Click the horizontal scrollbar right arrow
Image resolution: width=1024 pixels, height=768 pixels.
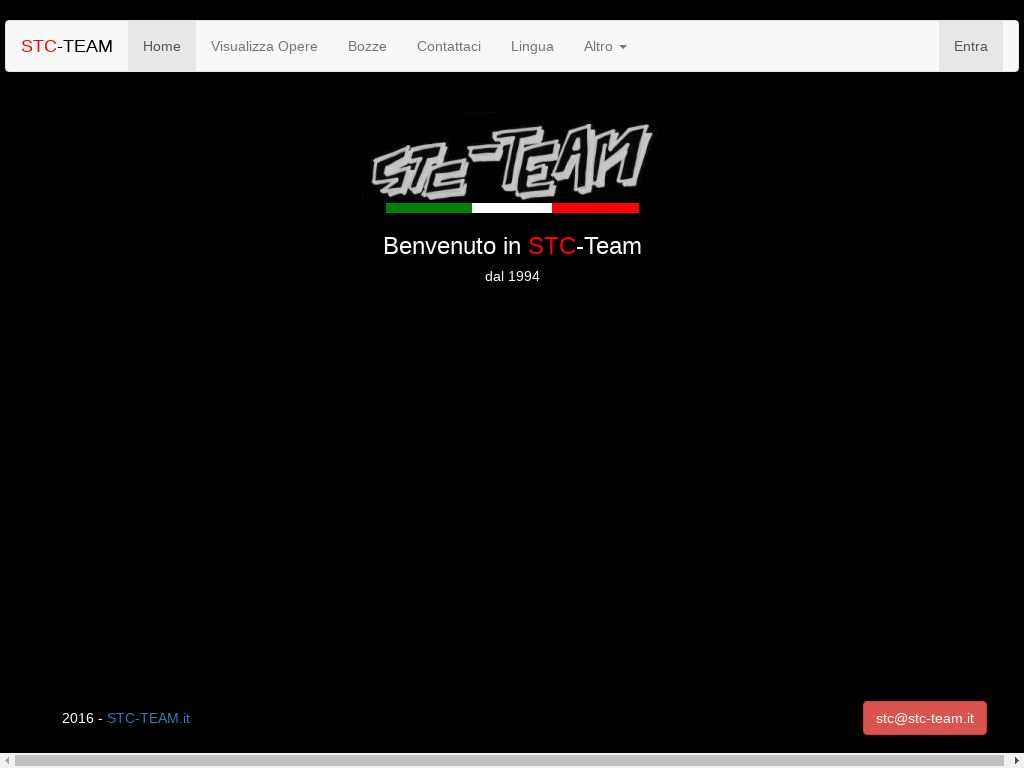point(1016,761)
